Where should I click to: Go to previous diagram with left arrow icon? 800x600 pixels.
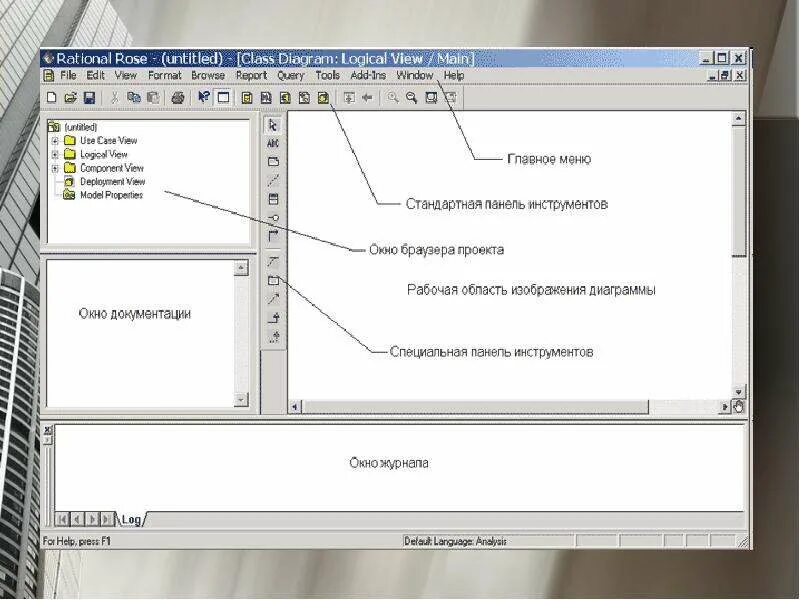[367, 97]
